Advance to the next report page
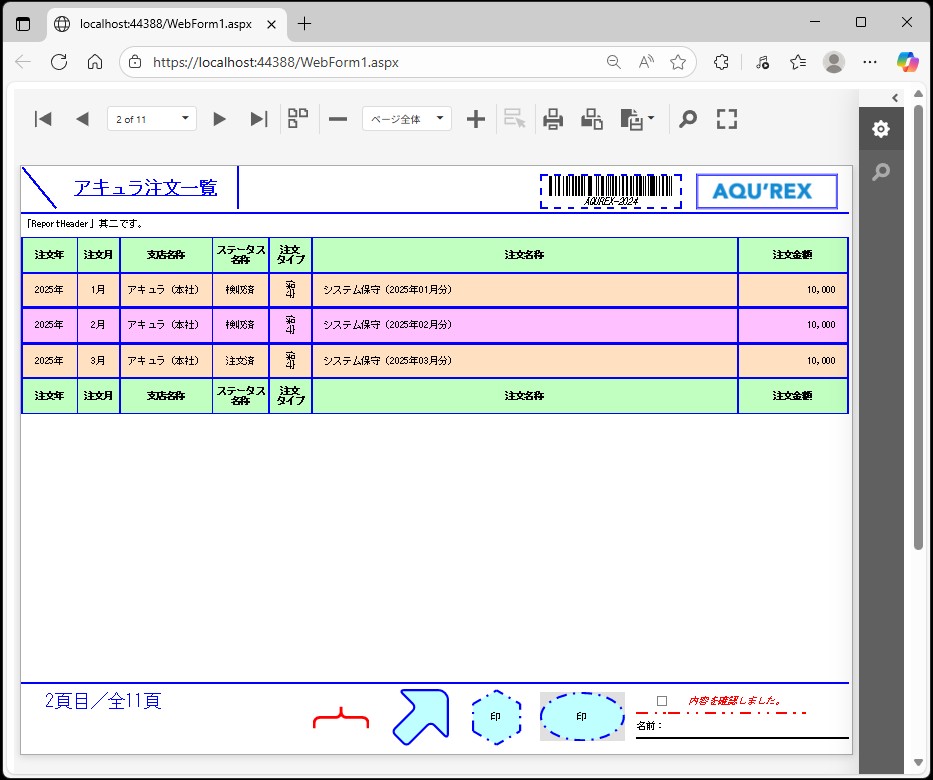Viewport: 933px width, 780px height. (x=220, y=120)
